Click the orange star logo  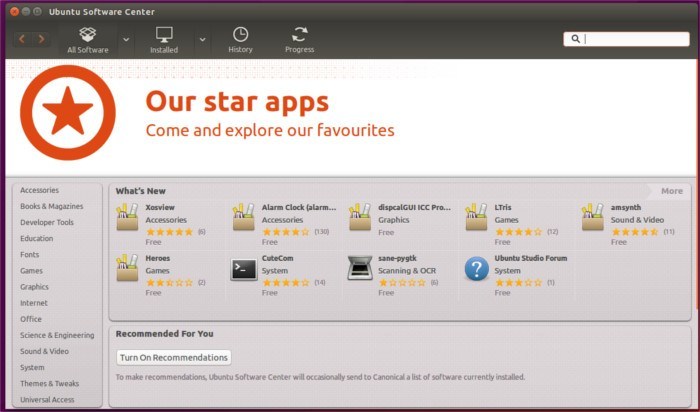(68, 112)
